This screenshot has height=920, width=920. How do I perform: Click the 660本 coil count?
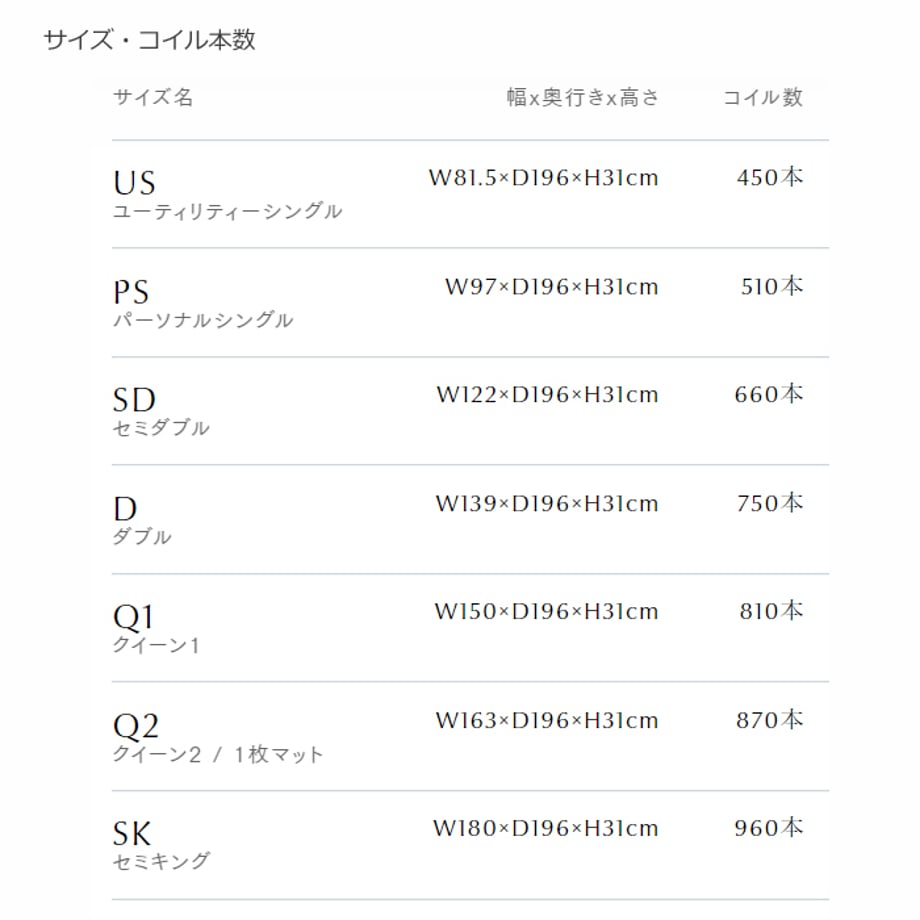[769, 394]
